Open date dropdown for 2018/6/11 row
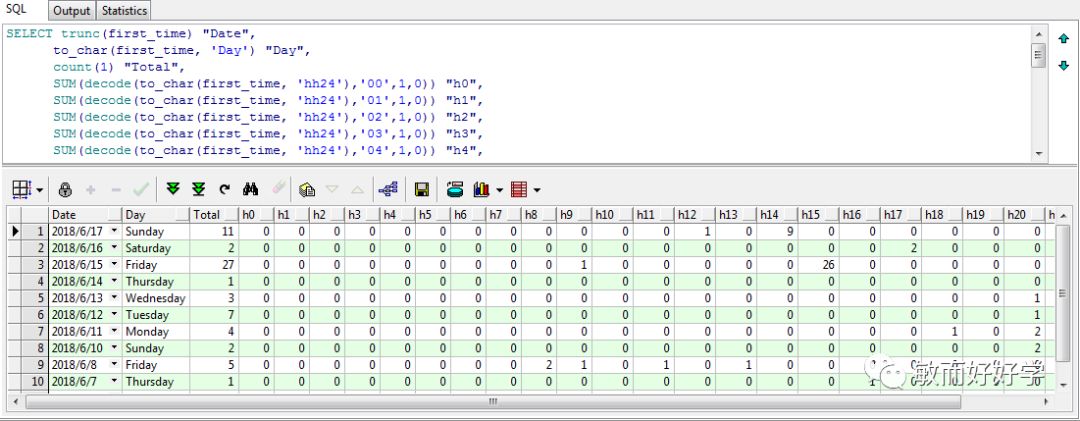Viewport: 1080px width, 421px height. (x=114, y=331)
